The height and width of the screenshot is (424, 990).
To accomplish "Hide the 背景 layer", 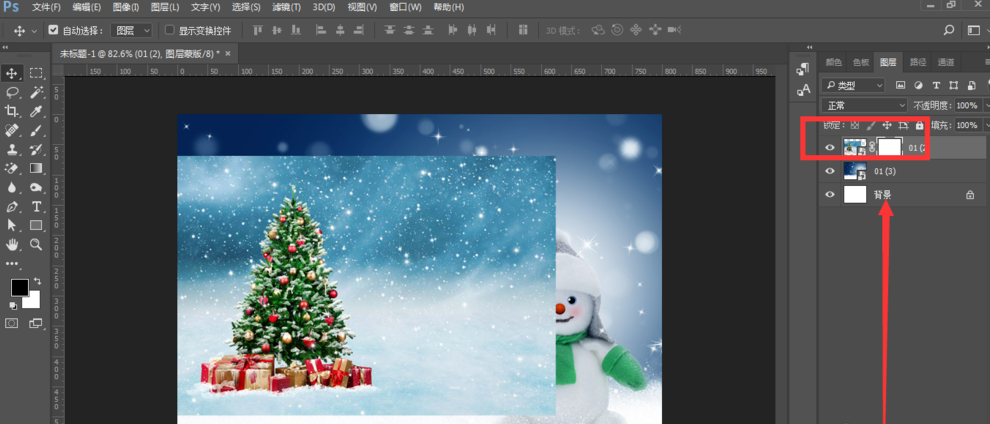I will tap(830, 195).
